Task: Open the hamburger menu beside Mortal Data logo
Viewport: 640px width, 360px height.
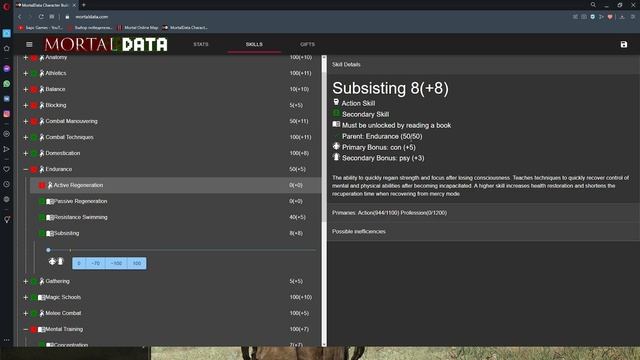Action: click(29, 44)
